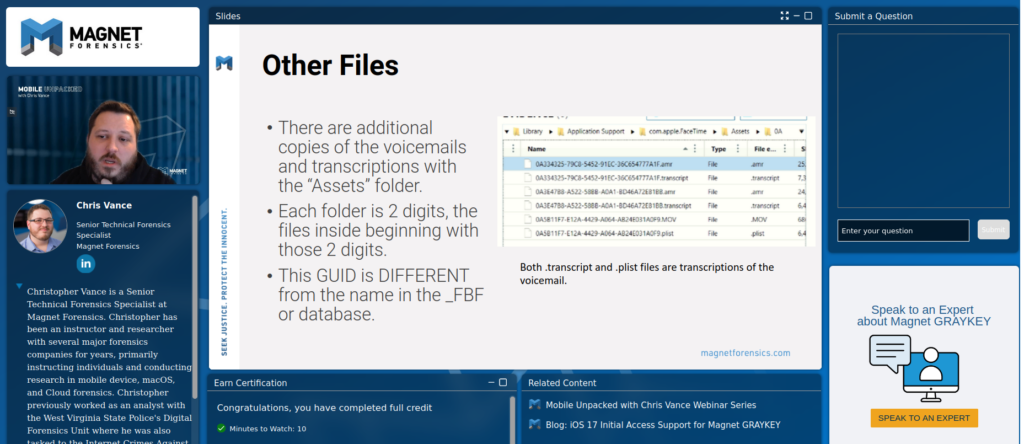Toggle the Name column sort arrow
The image size is (1024, 444).
pyautogui.click(x=686, y=149)
